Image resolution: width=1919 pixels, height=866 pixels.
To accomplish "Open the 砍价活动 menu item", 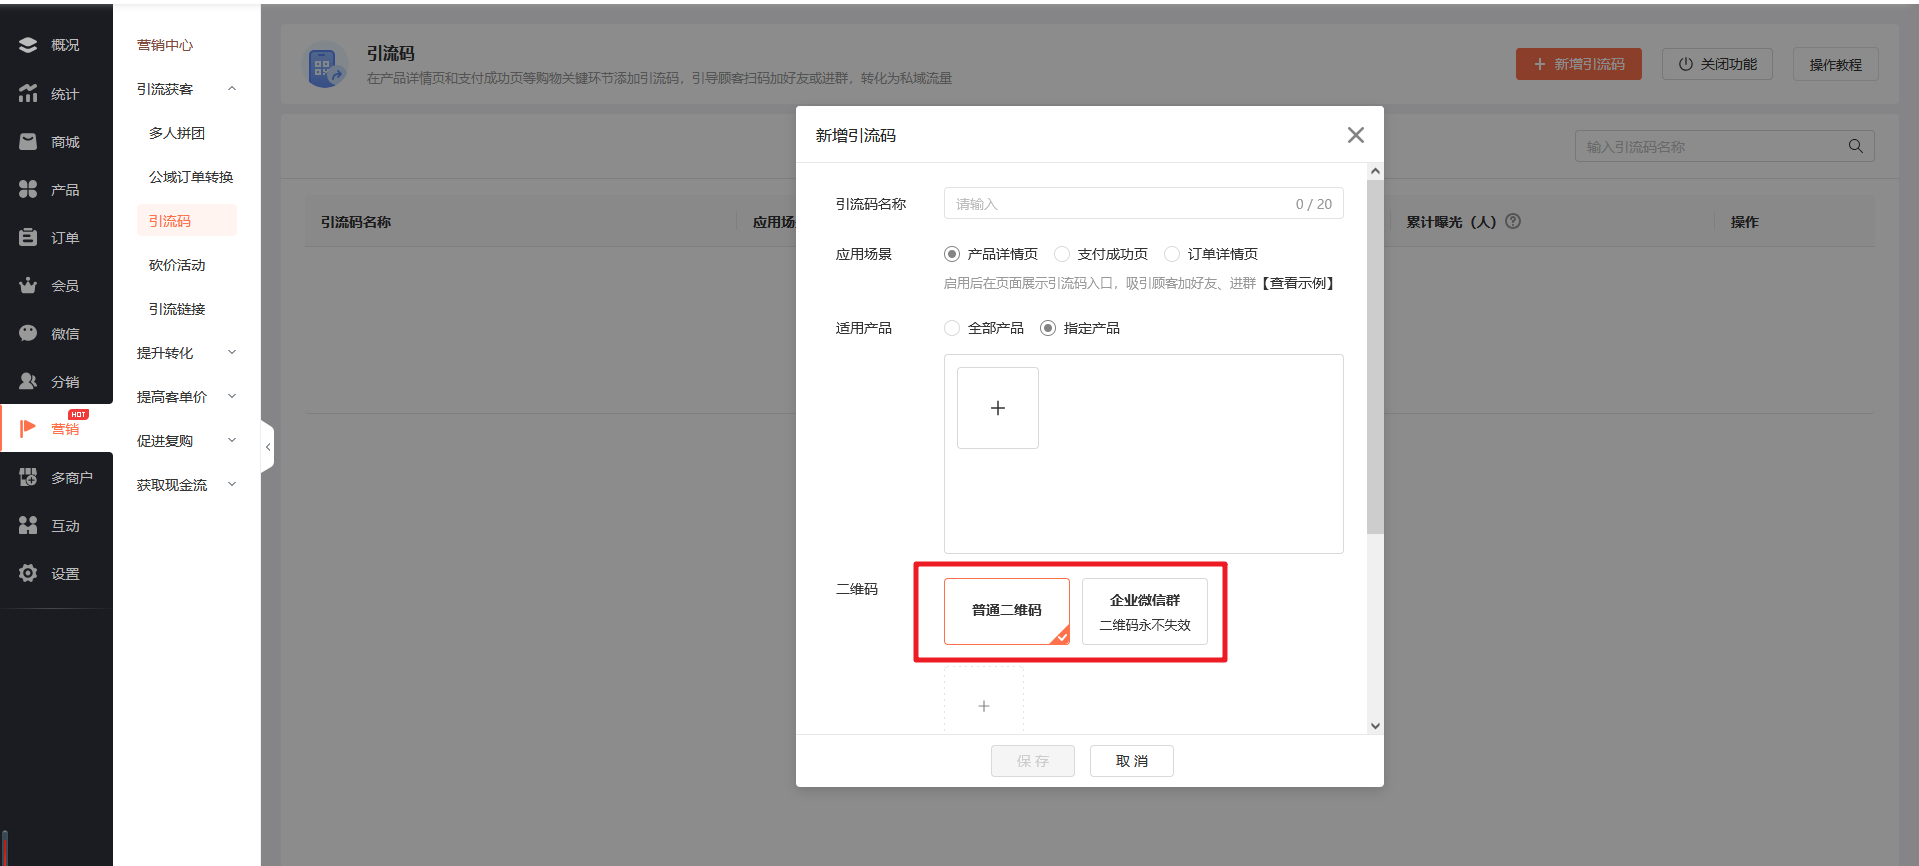I will coord(177,265).
